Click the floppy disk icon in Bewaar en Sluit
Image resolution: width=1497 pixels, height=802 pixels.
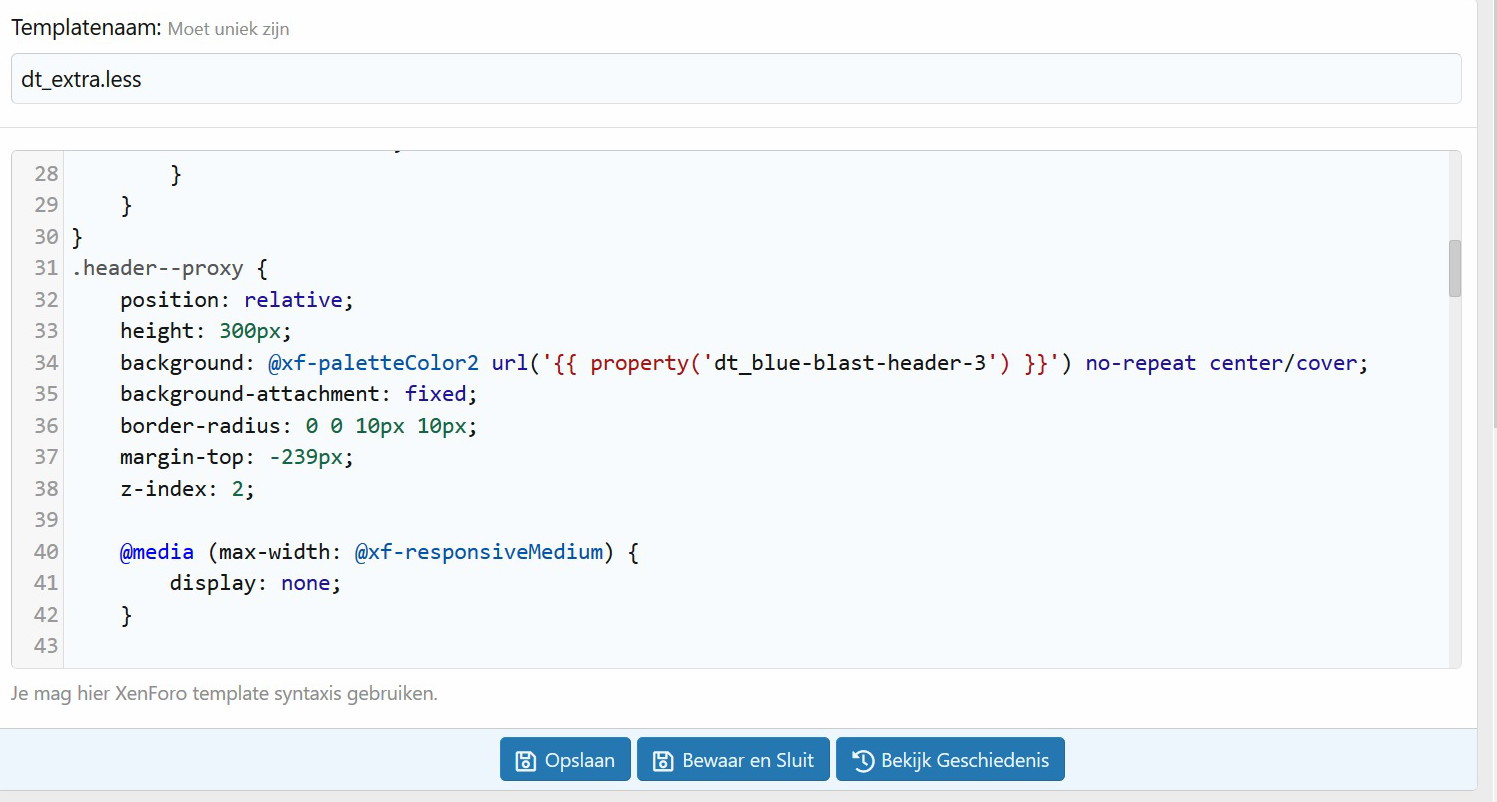pos(662,761)
